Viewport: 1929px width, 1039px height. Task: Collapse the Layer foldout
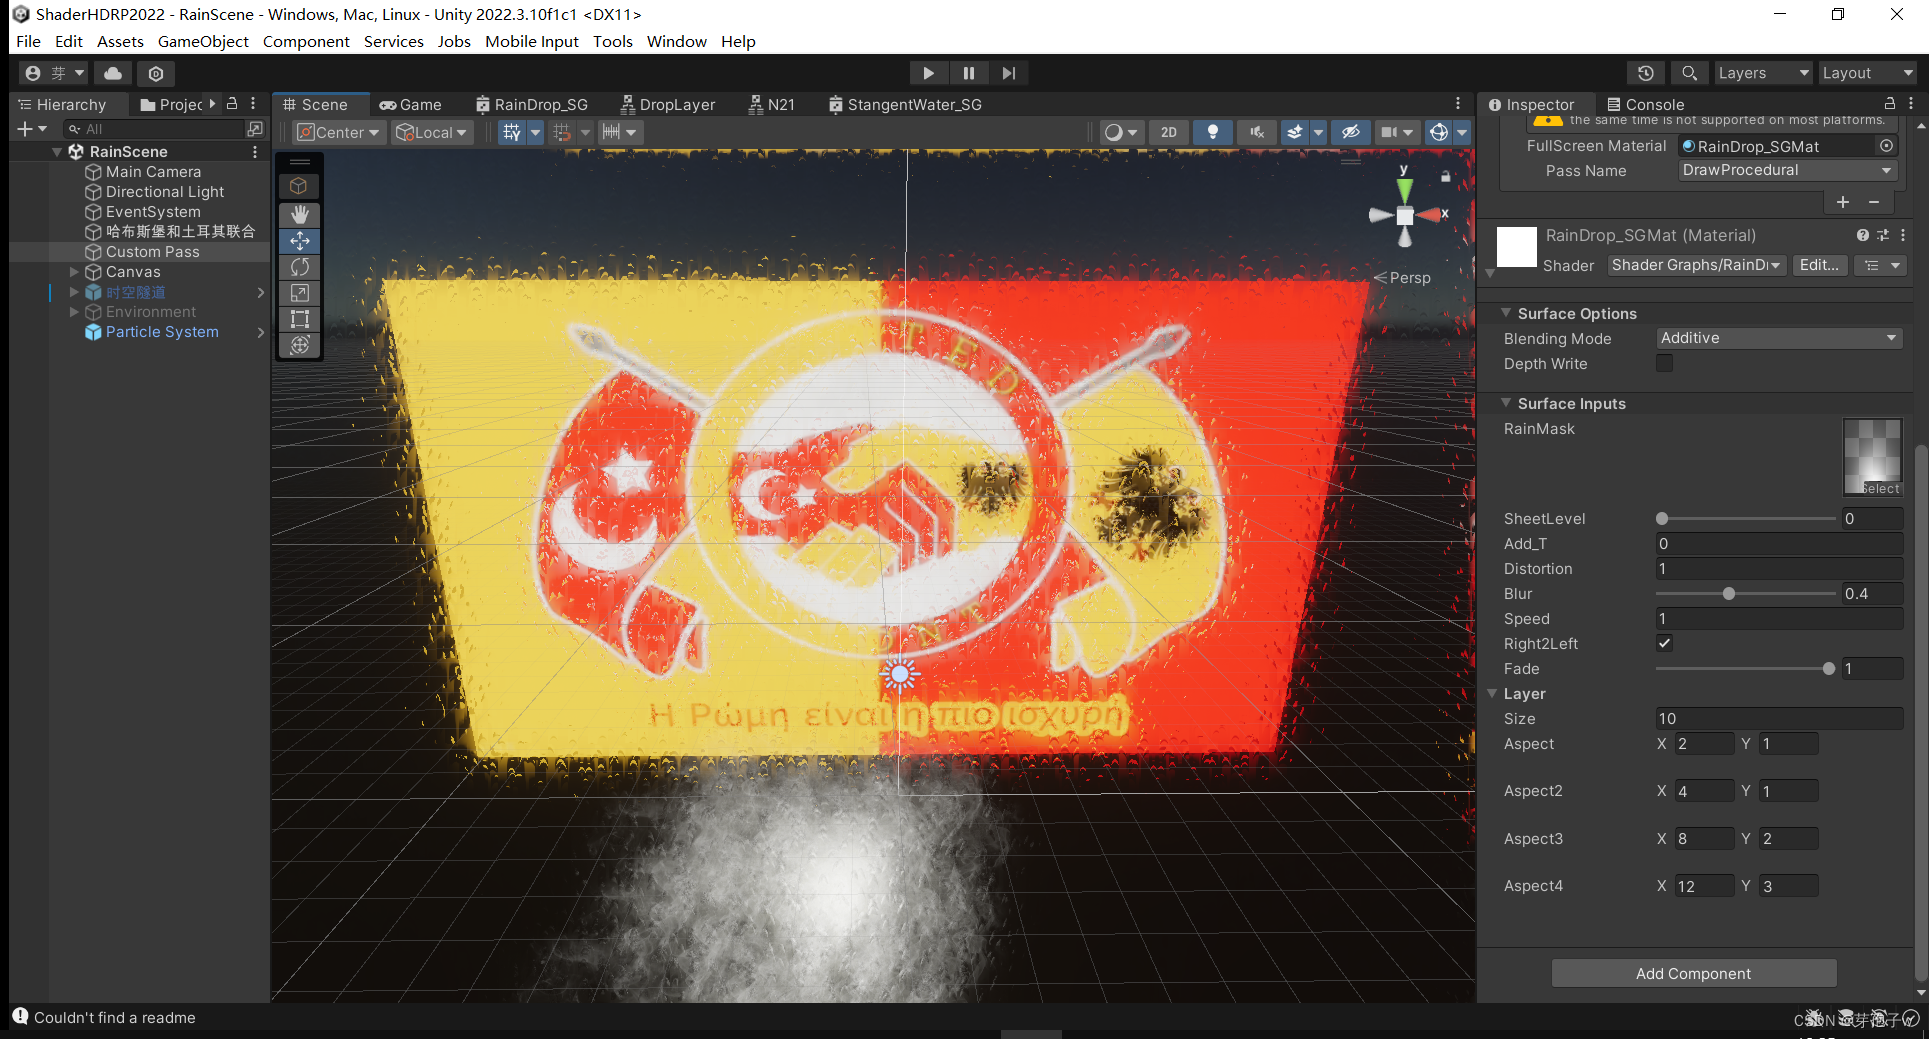coord(1492,693)
